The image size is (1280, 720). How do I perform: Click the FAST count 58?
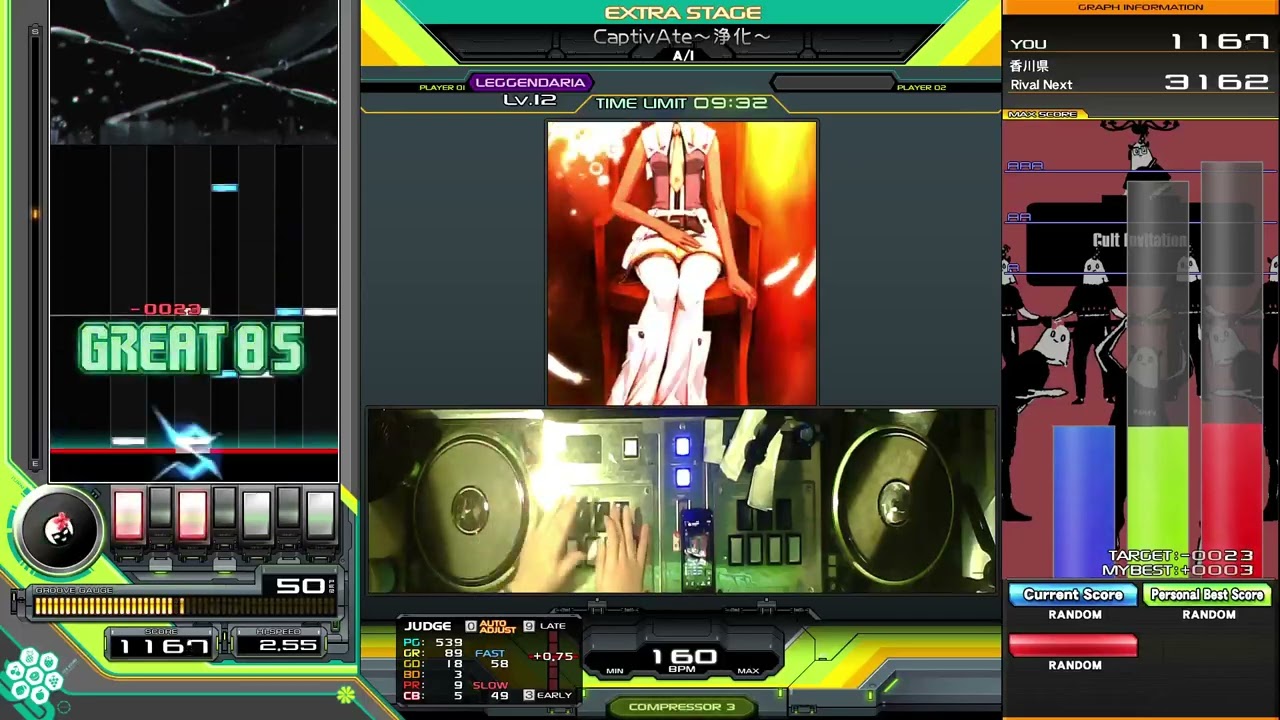click(499, 664)
